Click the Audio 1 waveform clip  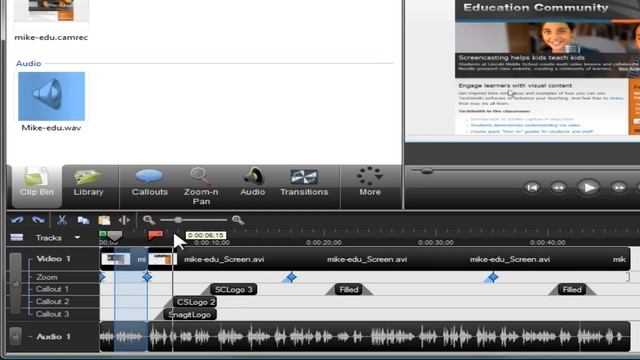365,337
